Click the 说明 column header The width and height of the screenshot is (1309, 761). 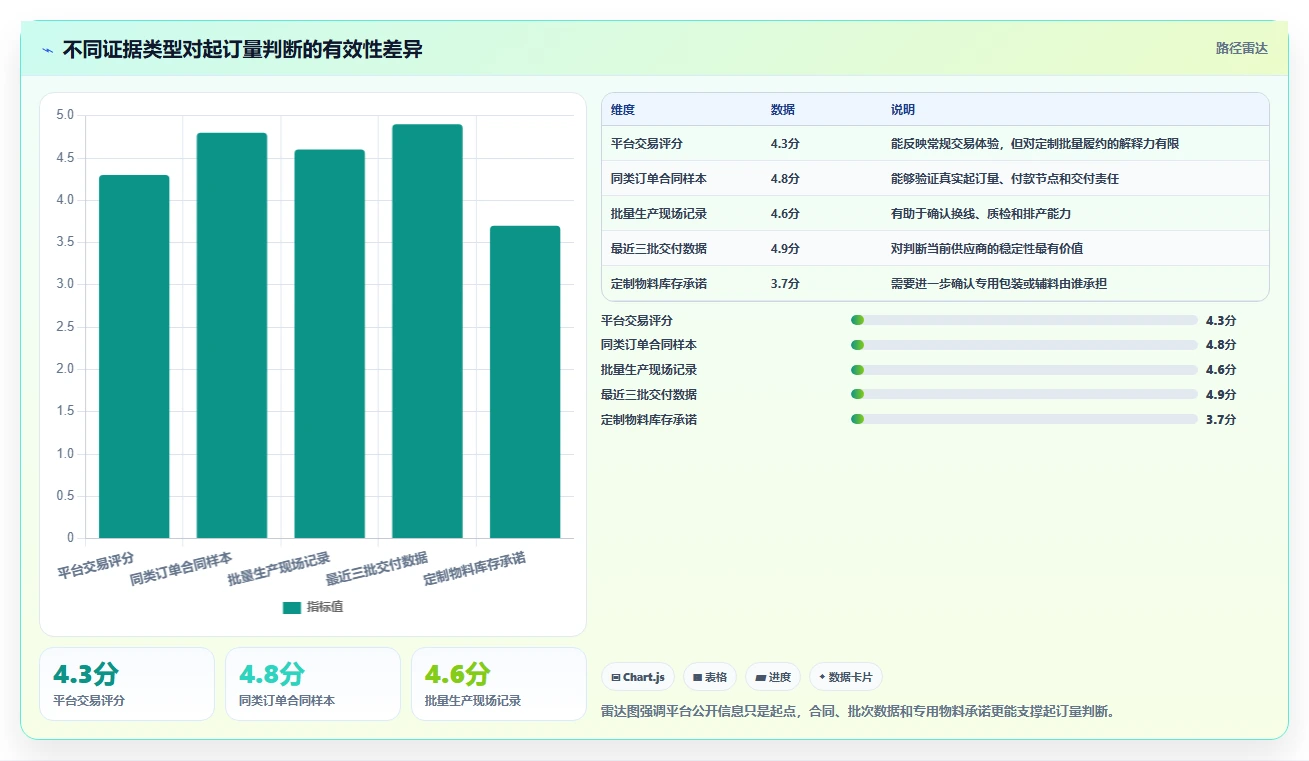pos(903,110)
